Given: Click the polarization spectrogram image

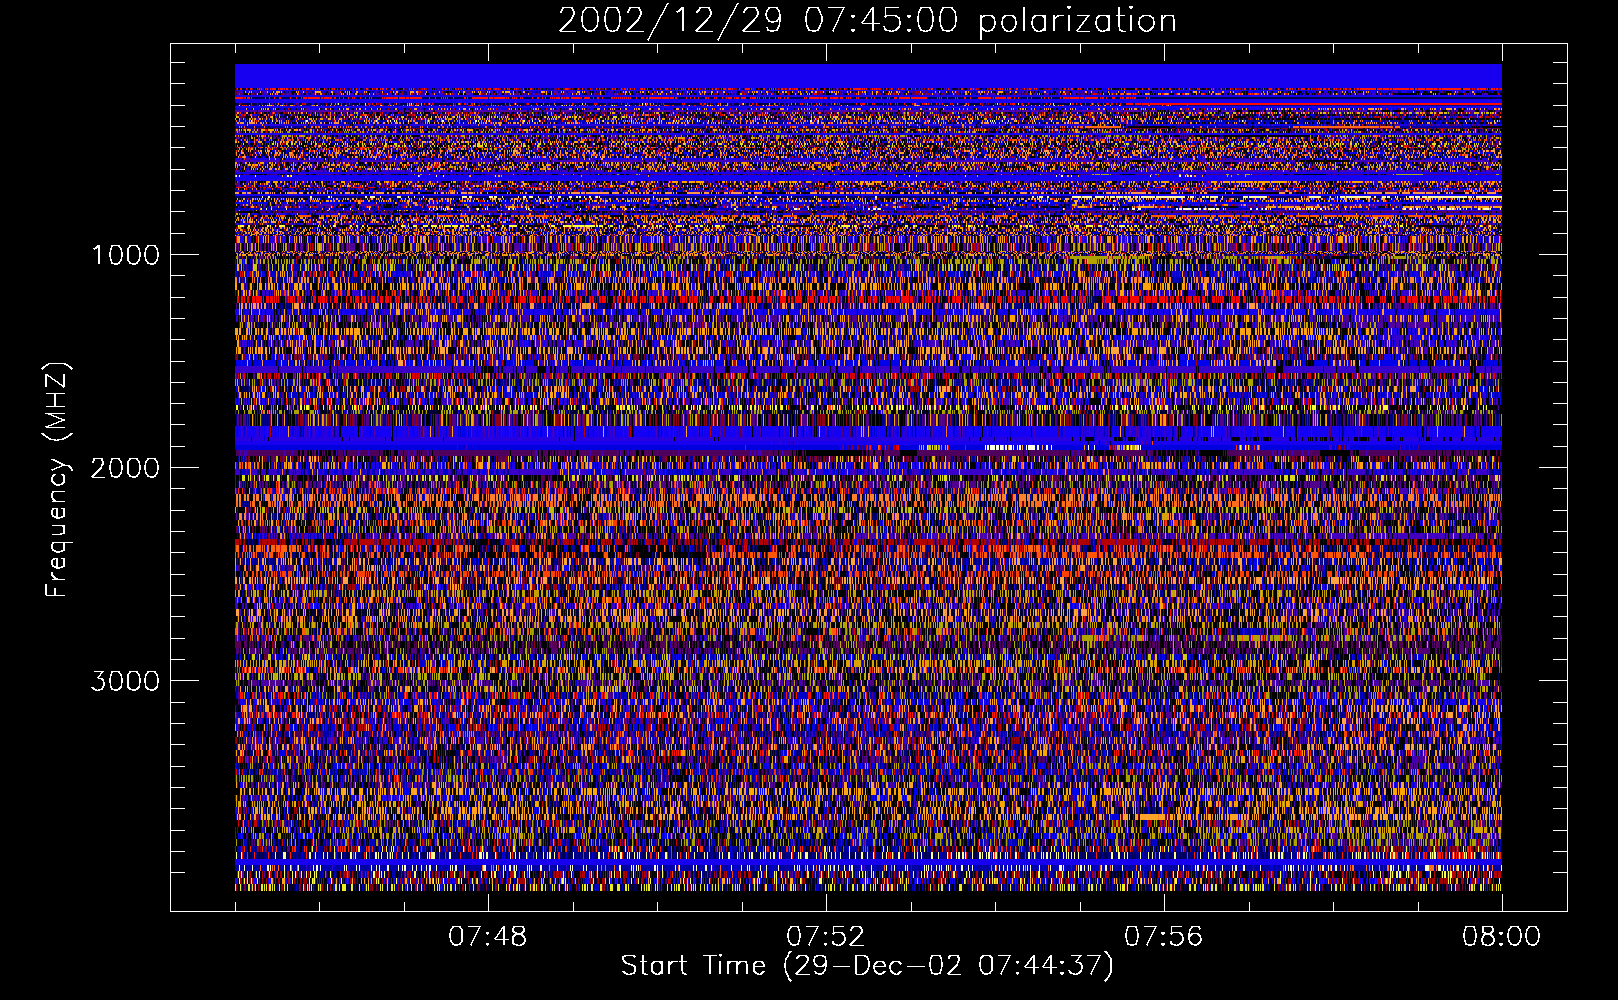Looking at the screenshot, I should point(868,477).
